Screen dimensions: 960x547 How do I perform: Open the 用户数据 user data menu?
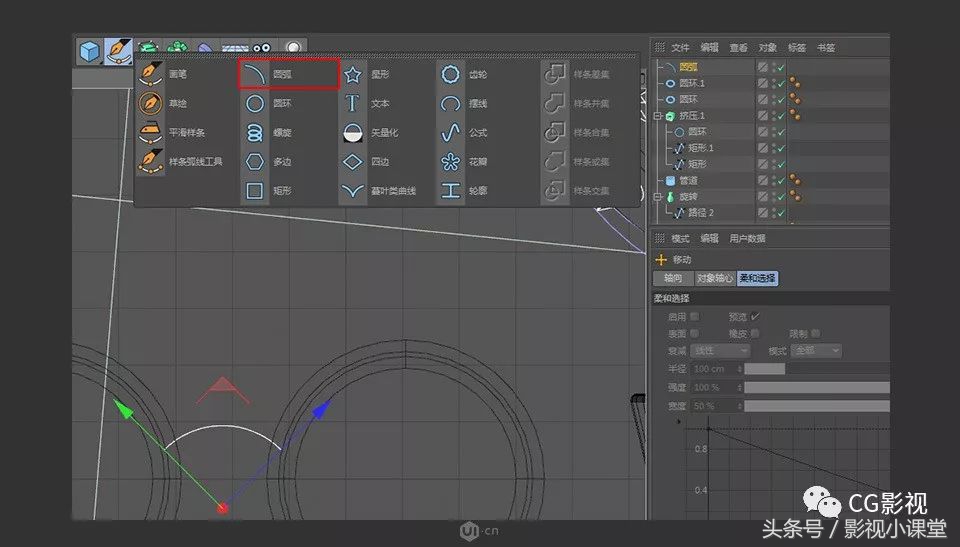point(748,238)
